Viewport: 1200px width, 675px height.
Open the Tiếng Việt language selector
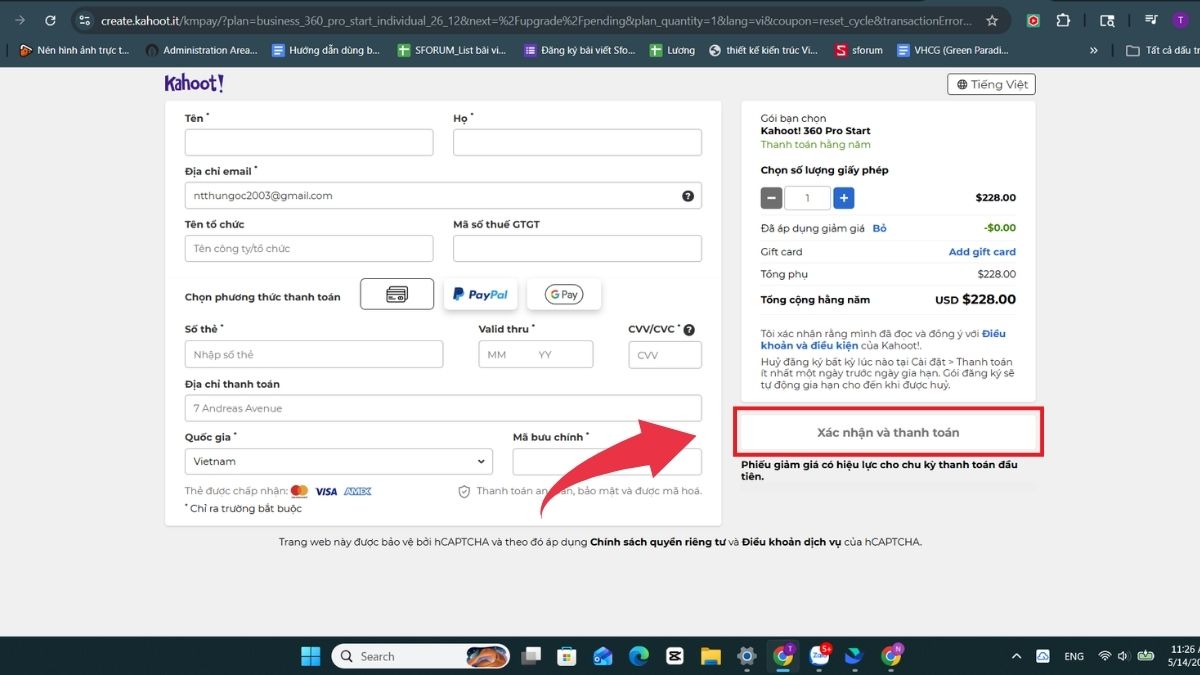click(x=991, y=85)
